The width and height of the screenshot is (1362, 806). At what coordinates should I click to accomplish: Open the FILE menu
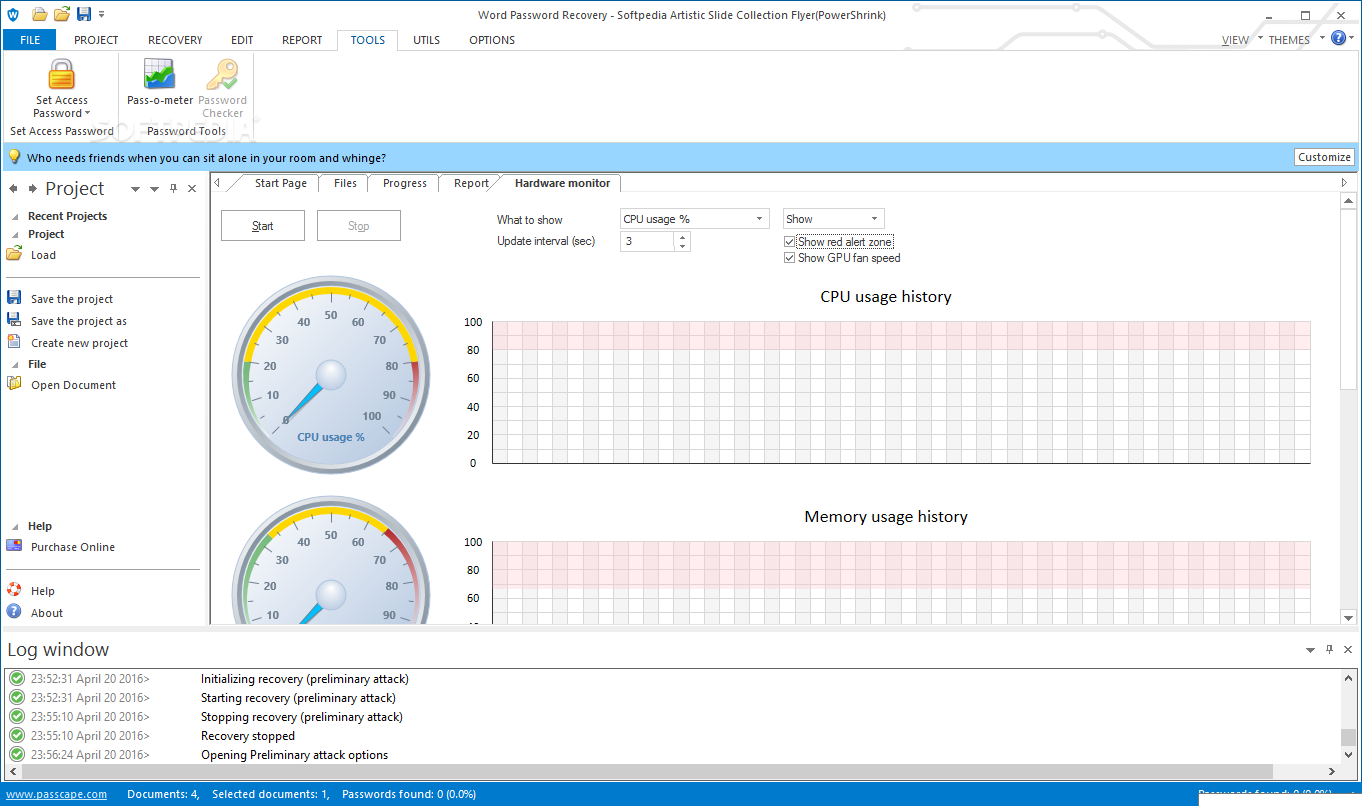[30, 40]
